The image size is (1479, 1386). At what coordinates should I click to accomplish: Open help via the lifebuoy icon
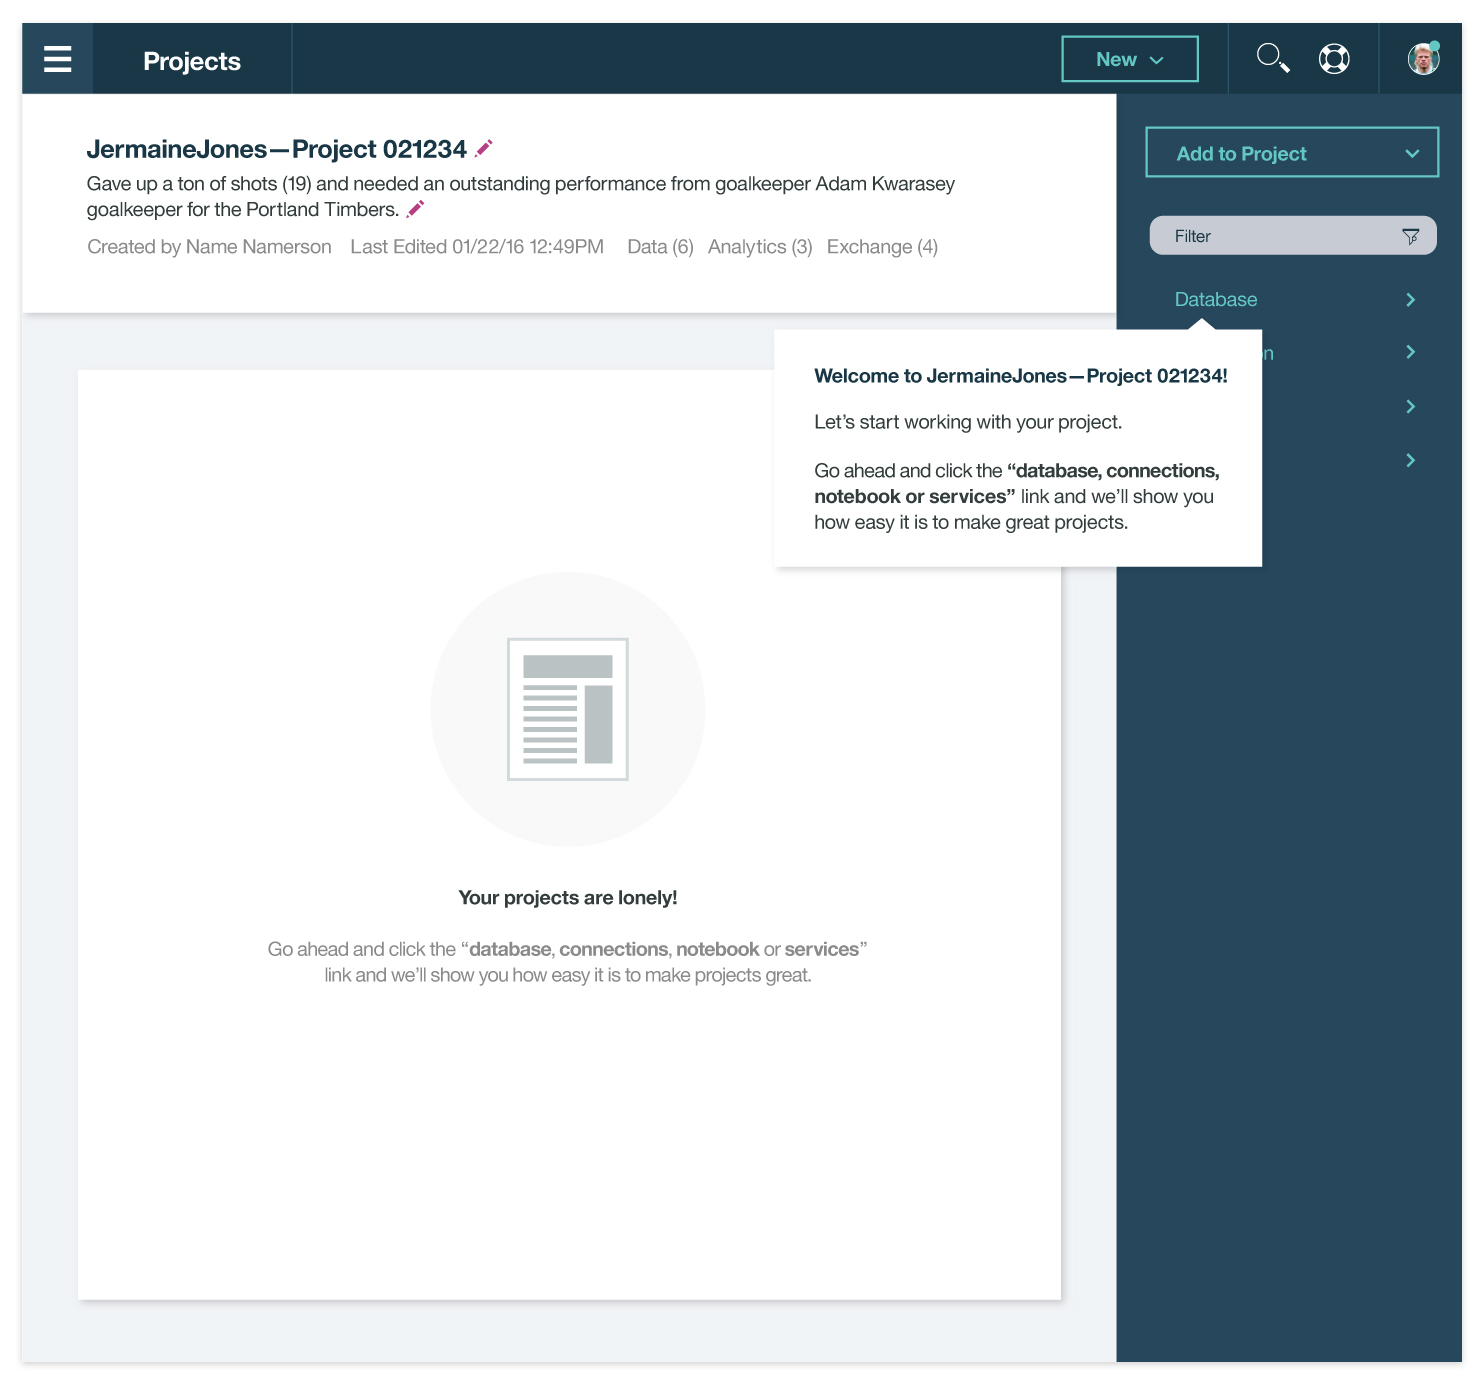coord(1334,59)
